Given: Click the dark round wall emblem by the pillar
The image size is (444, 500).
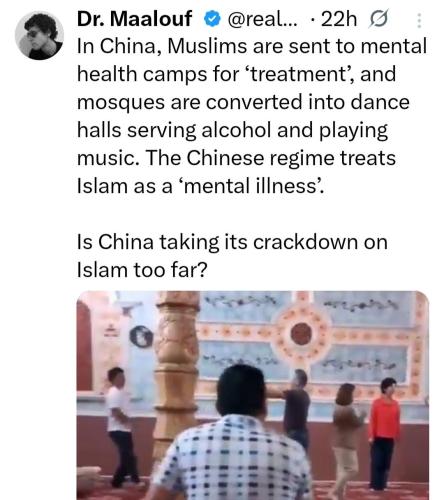Looking at the screenshot, I should click(141, 337).
